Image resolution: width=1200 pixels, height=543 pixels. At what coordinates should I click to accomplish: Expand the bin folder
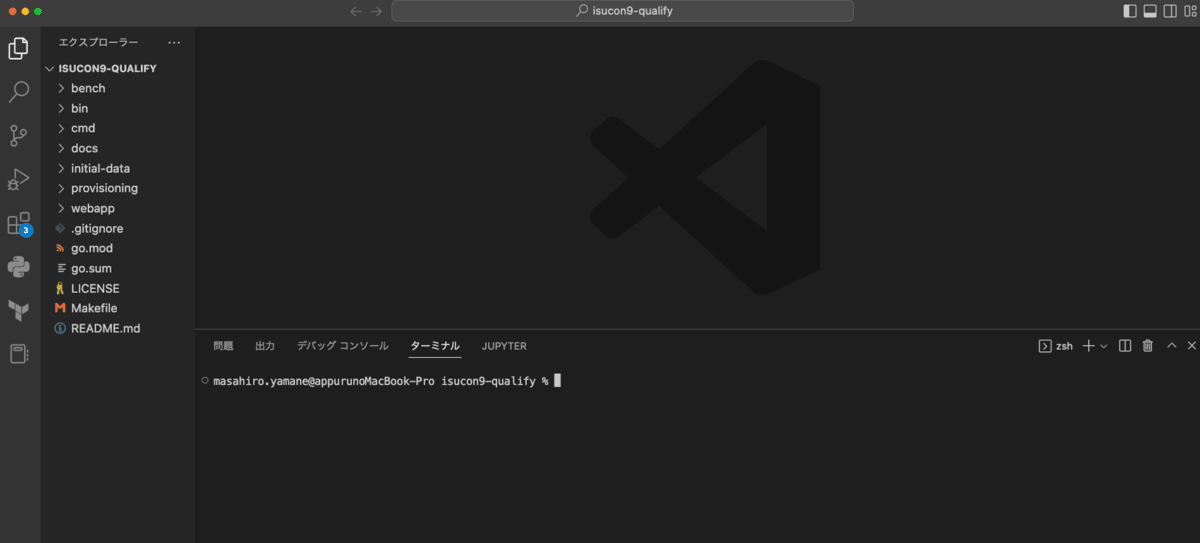[x=118, y=108]
